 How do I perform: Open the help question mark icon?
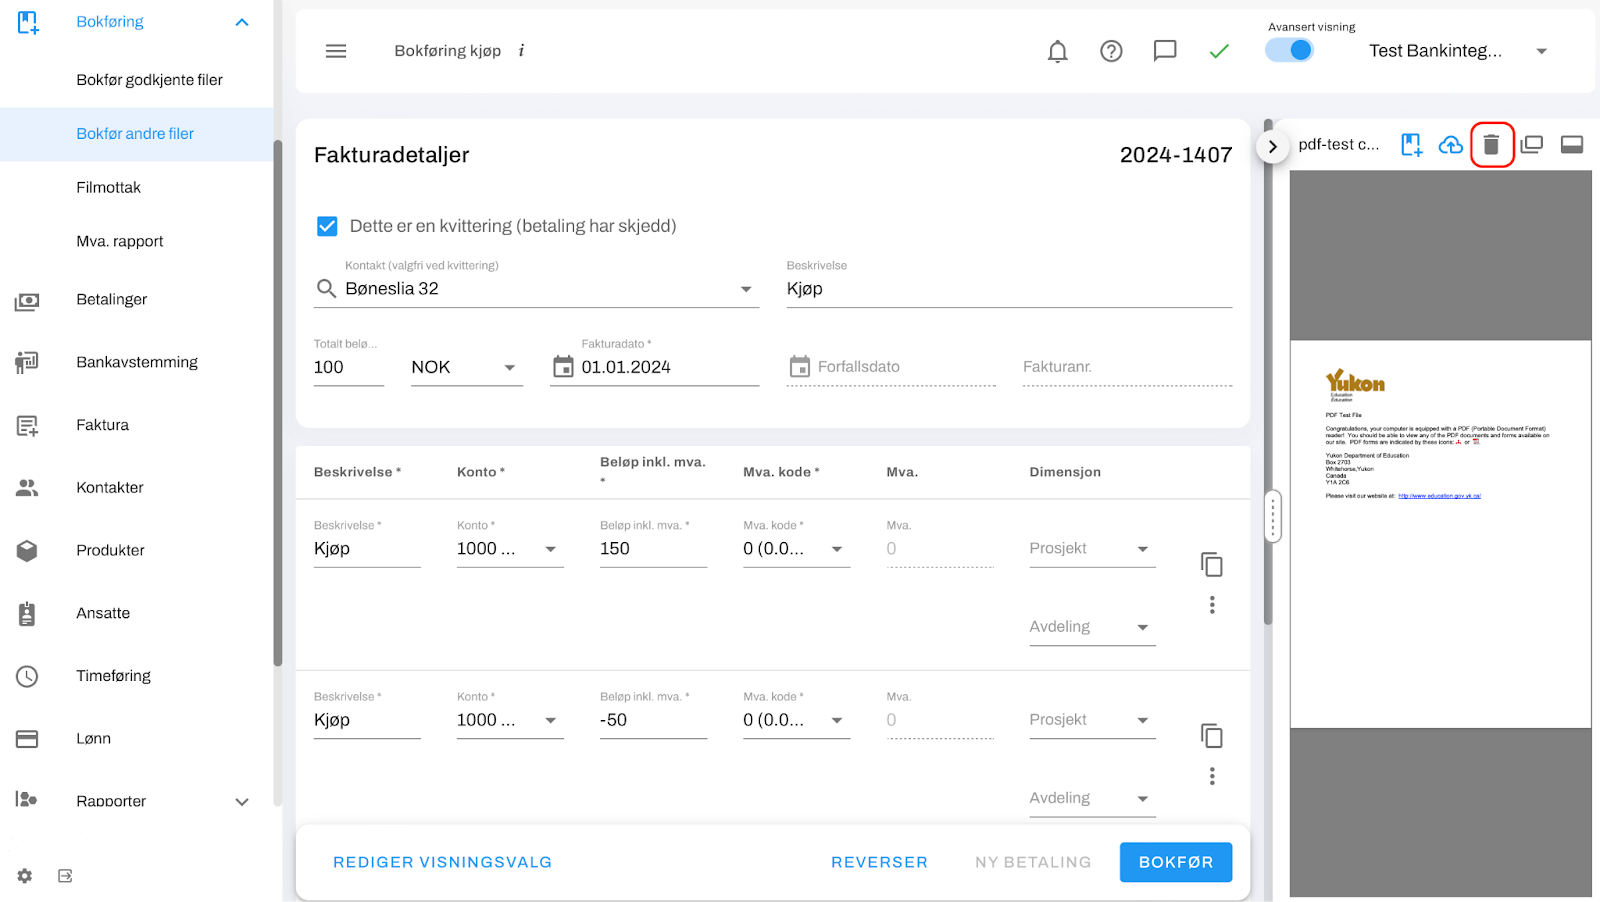[x=1111, y=51]
